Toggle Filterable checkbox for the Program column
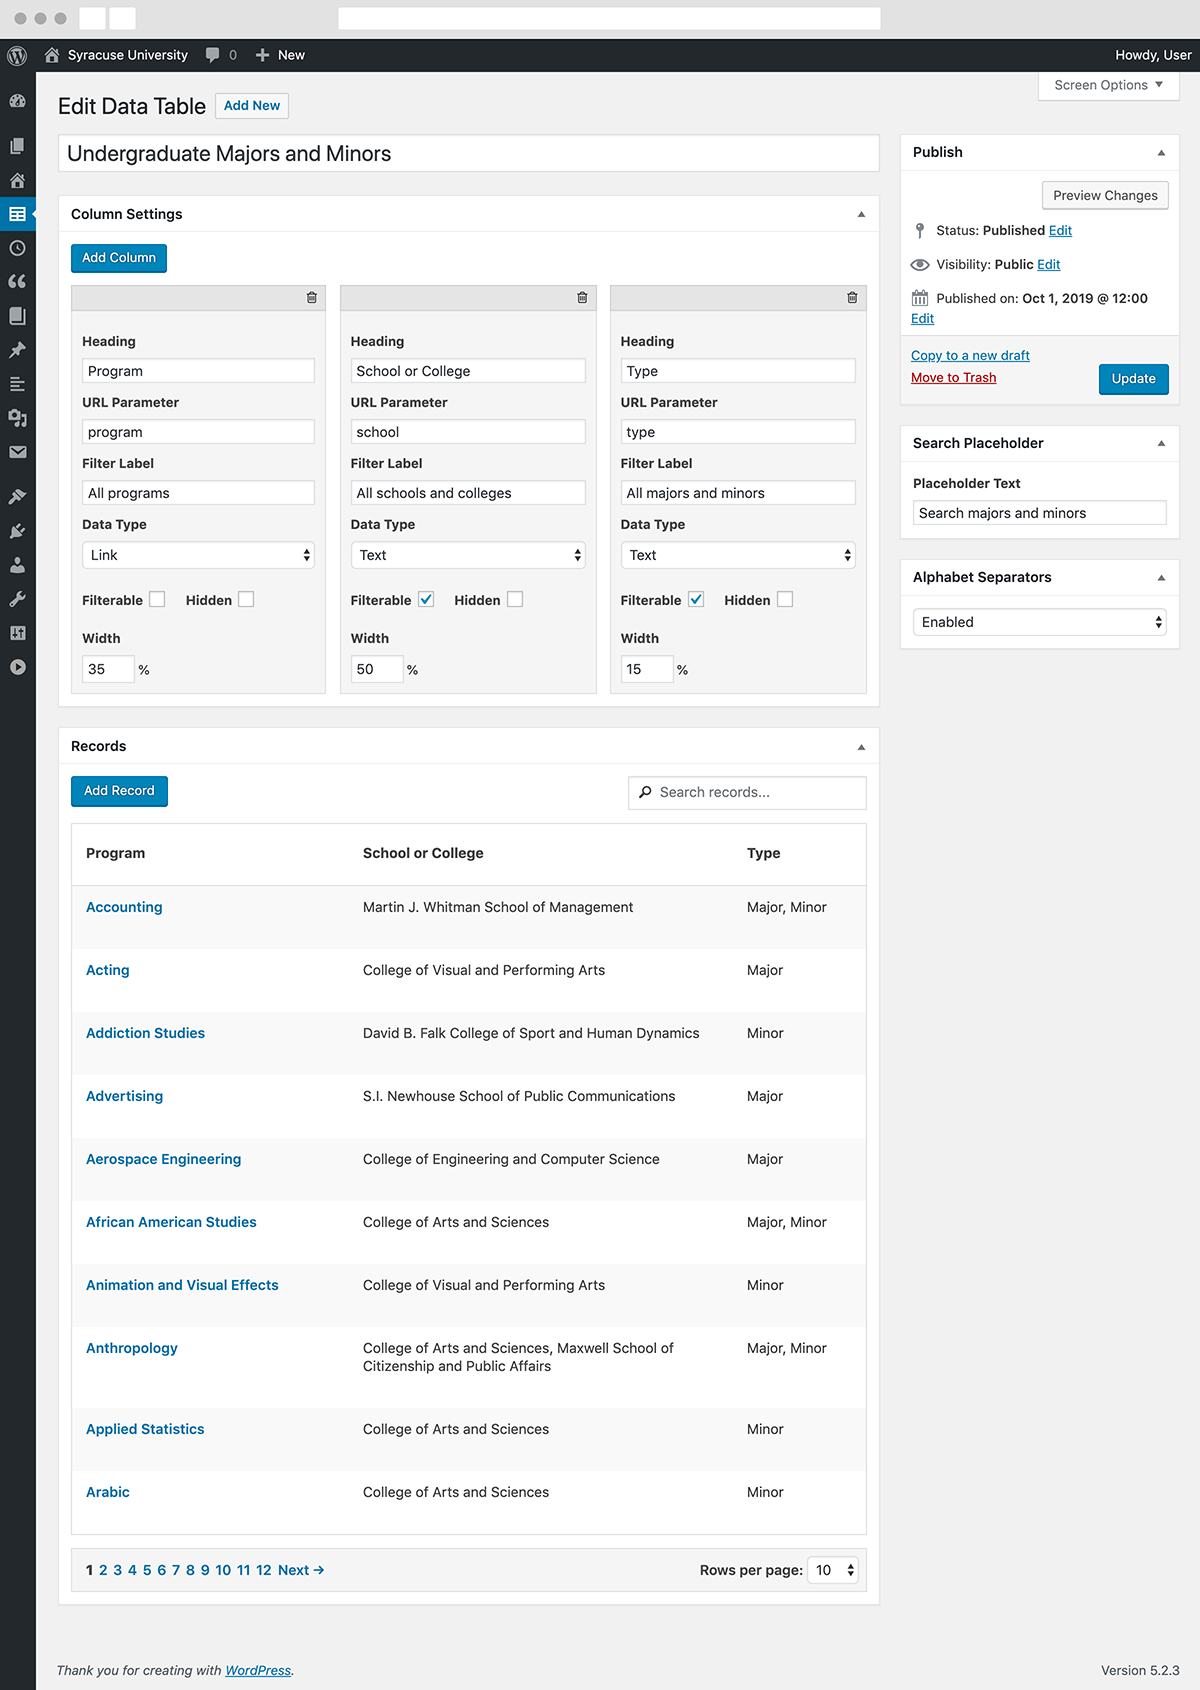Viewport: 1200px width, 1690px height. coord(157,599)
